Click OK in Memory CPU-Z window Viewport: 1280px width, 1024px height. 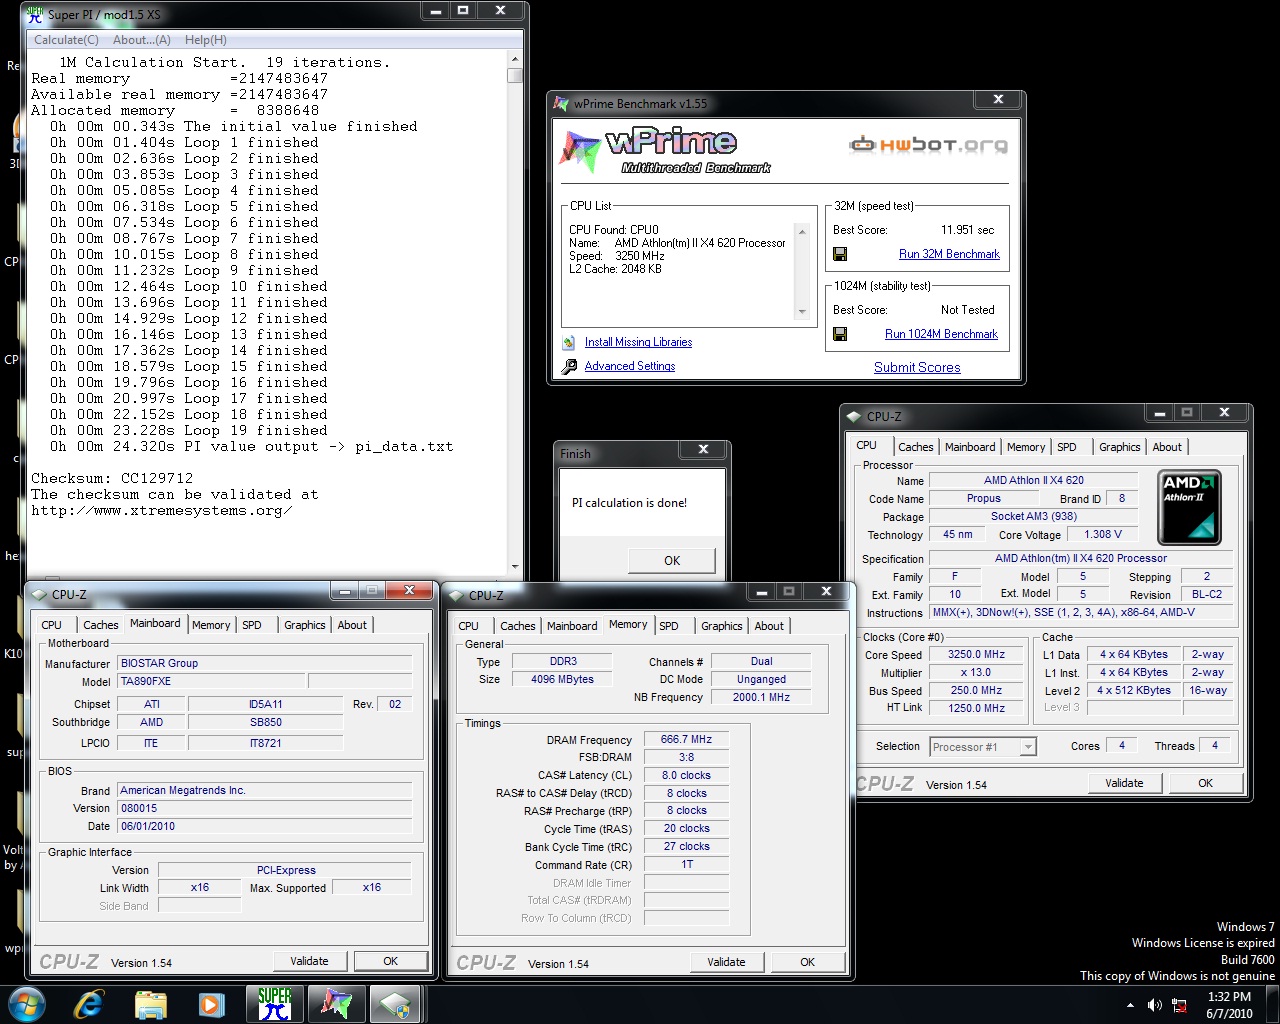[808, 962]
